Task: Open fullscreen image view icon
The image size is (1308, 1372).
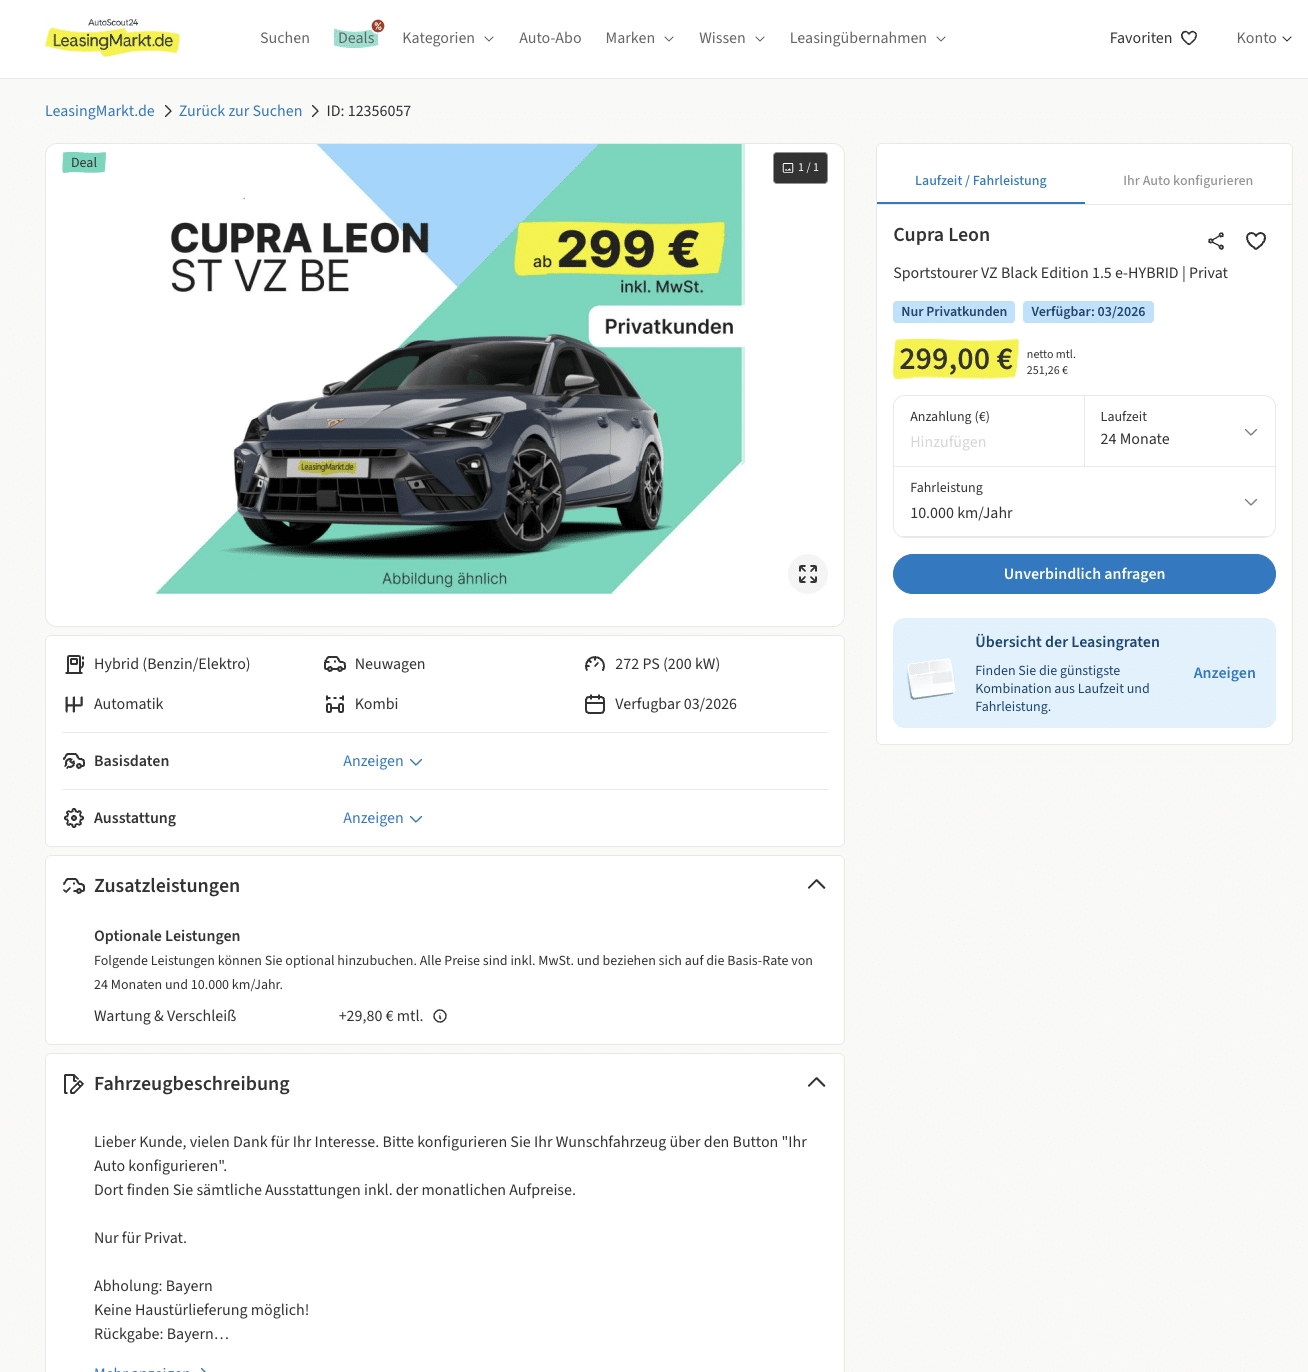Action: pyautogui.click(x=808, y=574)
